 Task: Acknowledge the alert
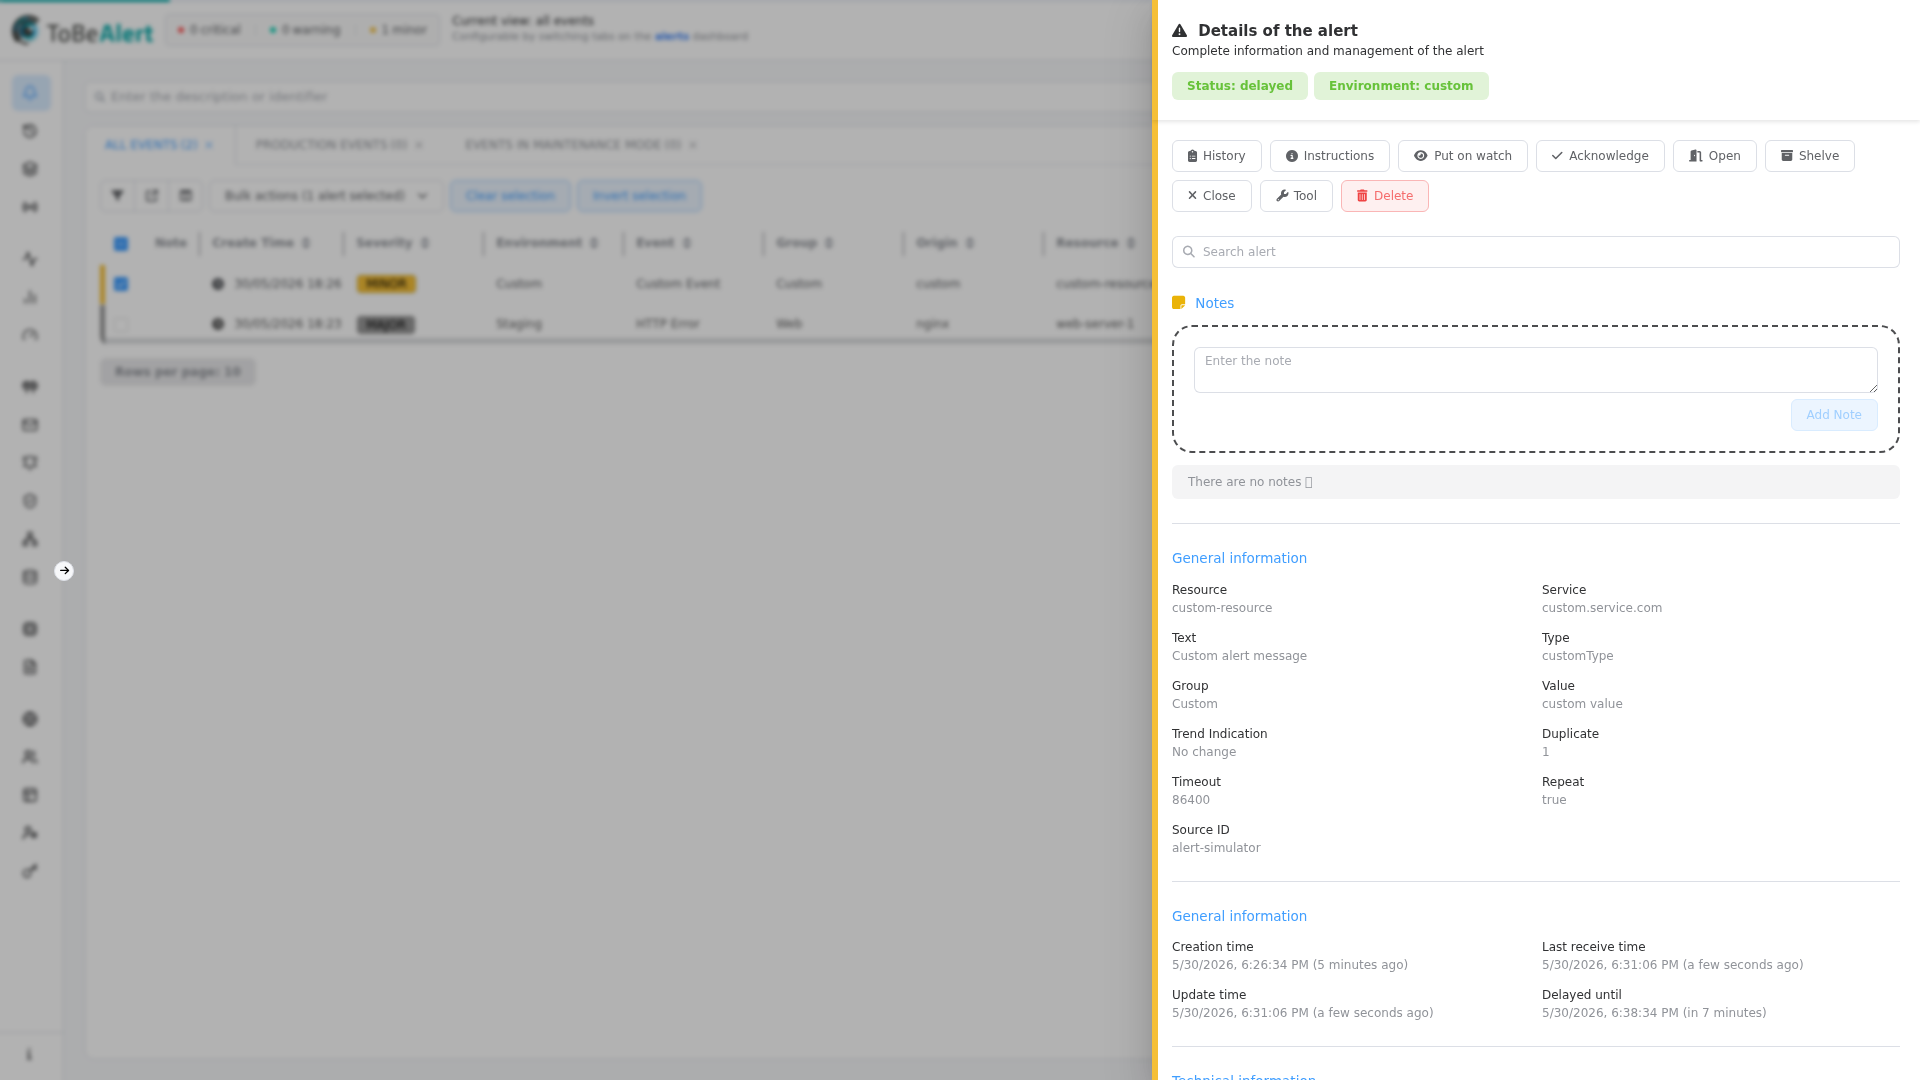1599,156
